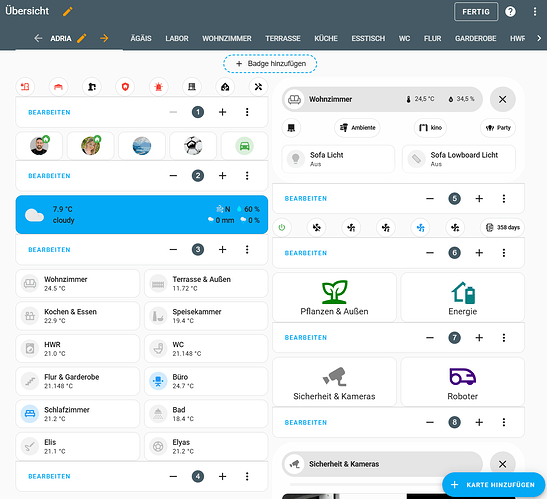Open the help question mark icon
The image size is (547, 499).
point(510,12)
